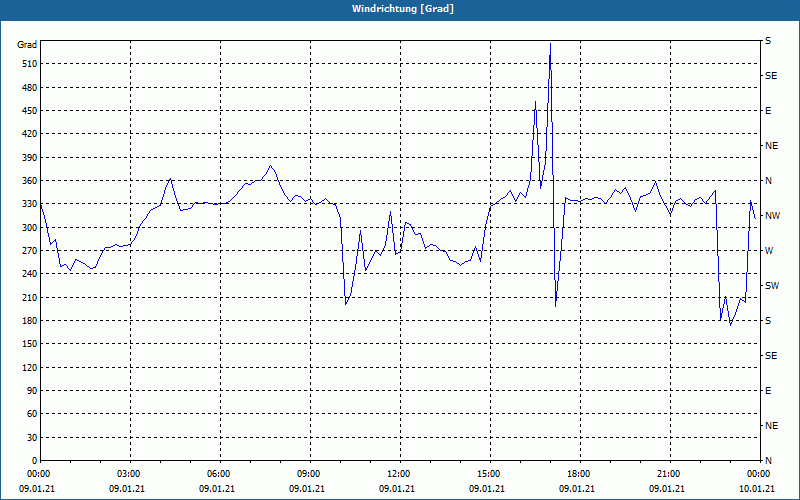The height and width of the screenshot is (500, 800).
Task: Click the 'SE' compass label level with 480
Action: [x=771, y=76]
